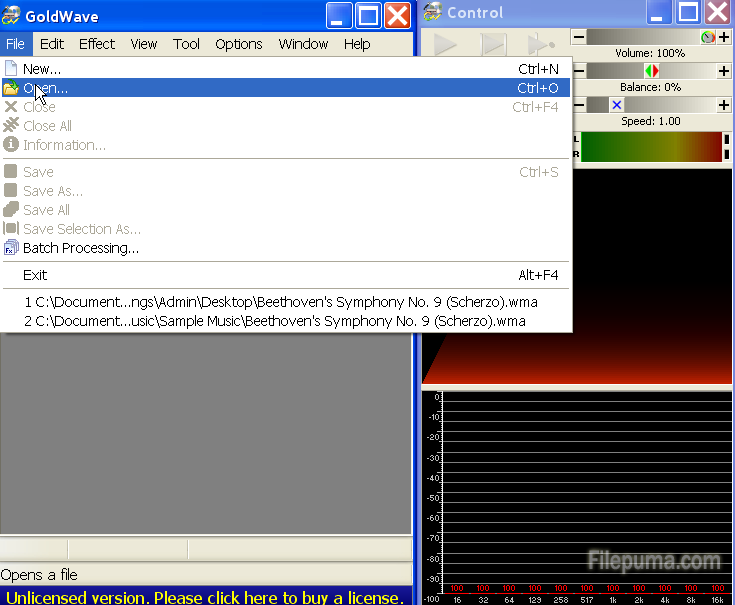The image size is (735, 605).
Task: Click the balance plus button
Action: 724,71
